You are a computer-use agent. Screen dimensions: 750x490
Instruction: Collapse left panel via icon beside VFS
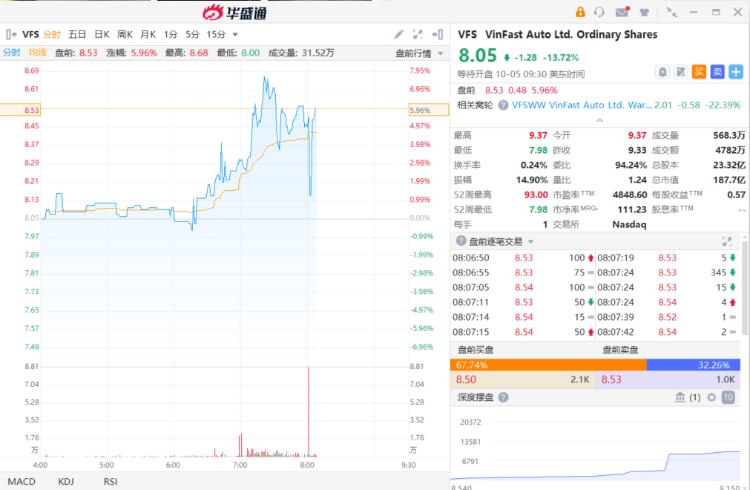pyautogui.click(x=11, y=34)
